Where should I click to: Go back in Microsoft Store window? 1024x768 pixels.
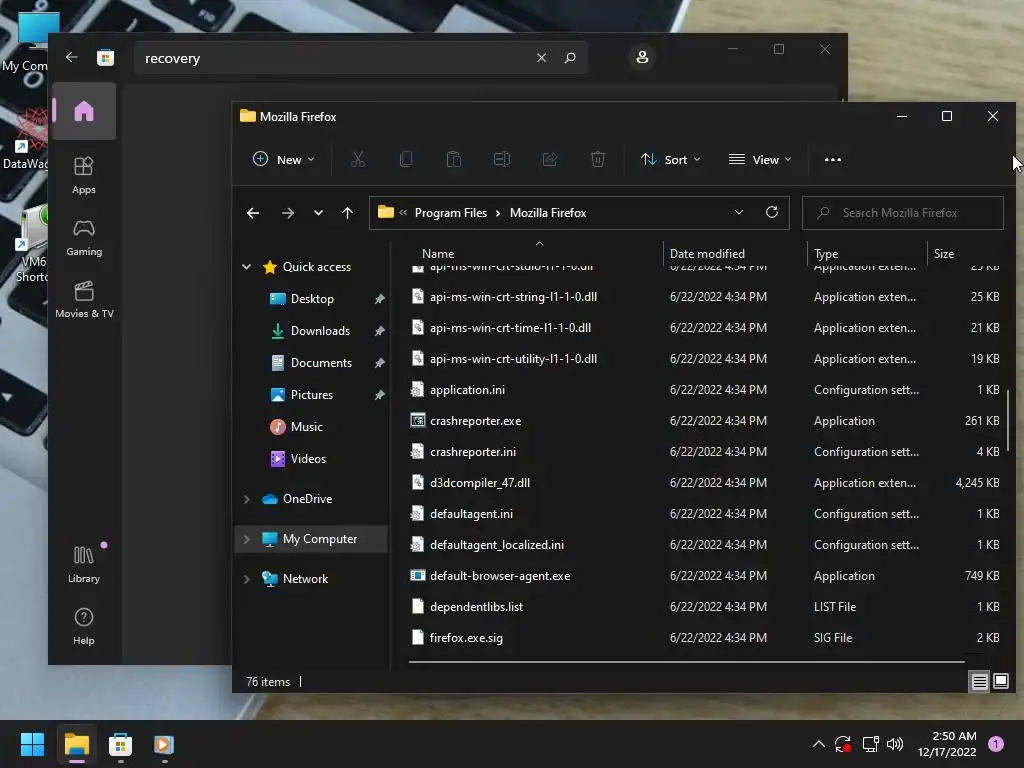[71, 57]
